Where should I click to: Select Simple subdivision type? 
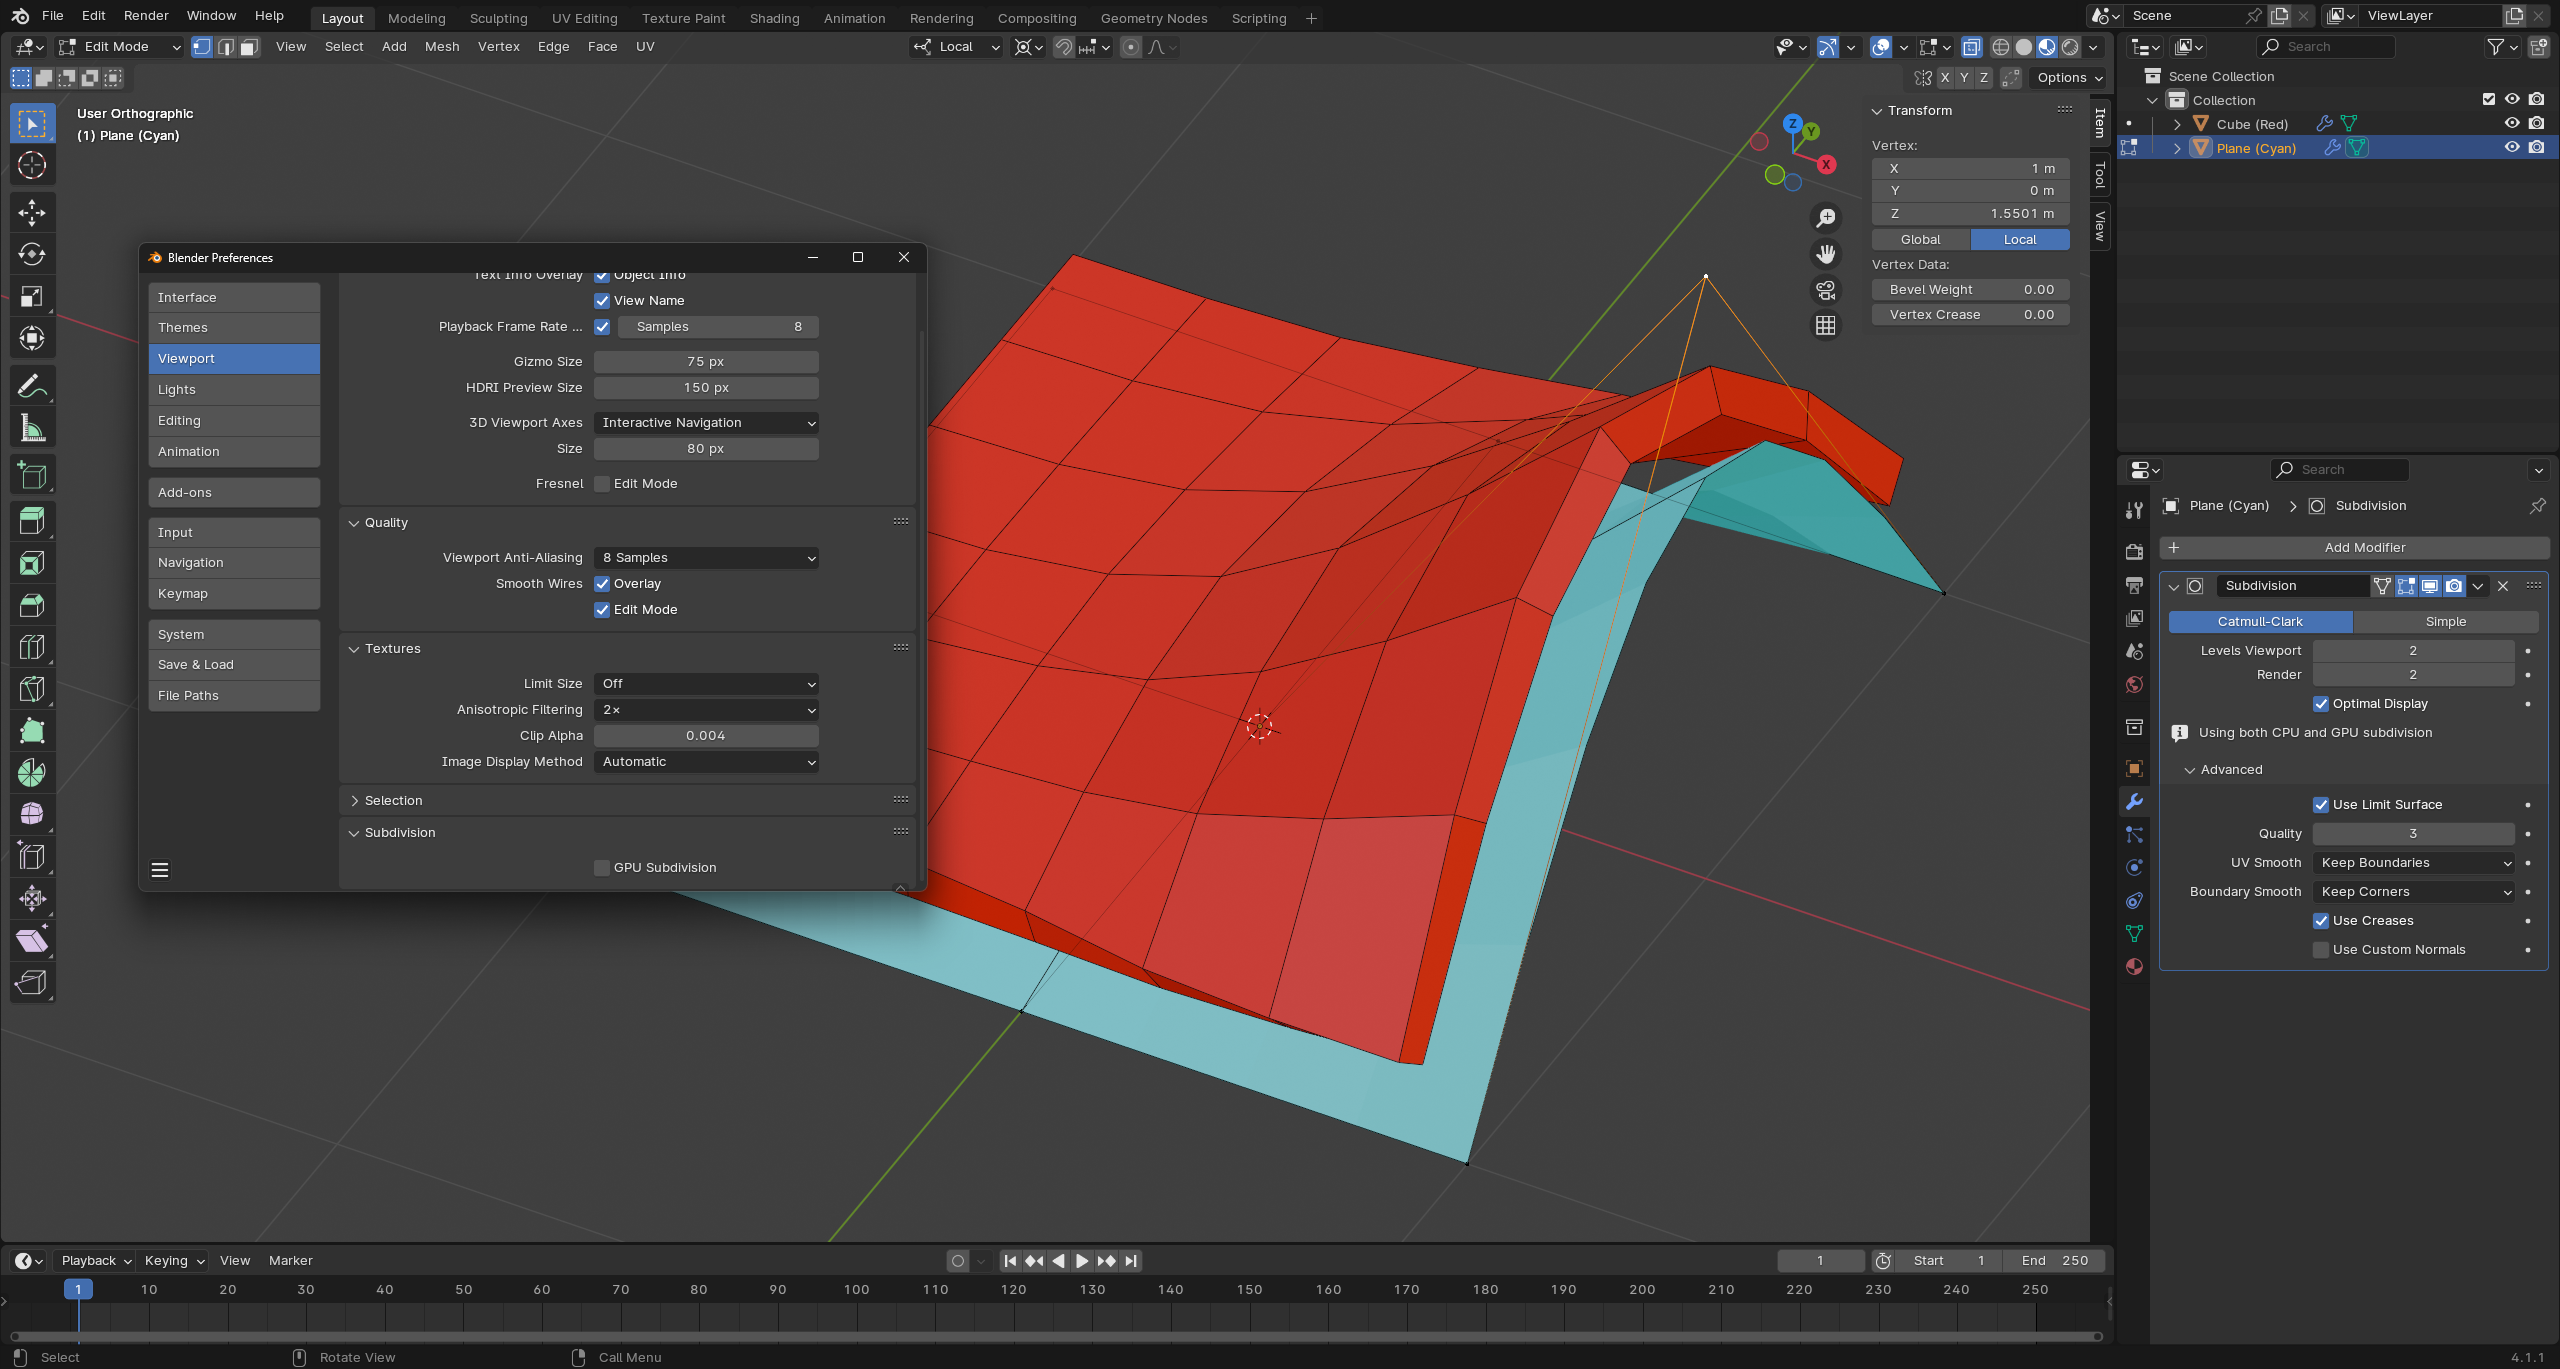[2445, 622]
